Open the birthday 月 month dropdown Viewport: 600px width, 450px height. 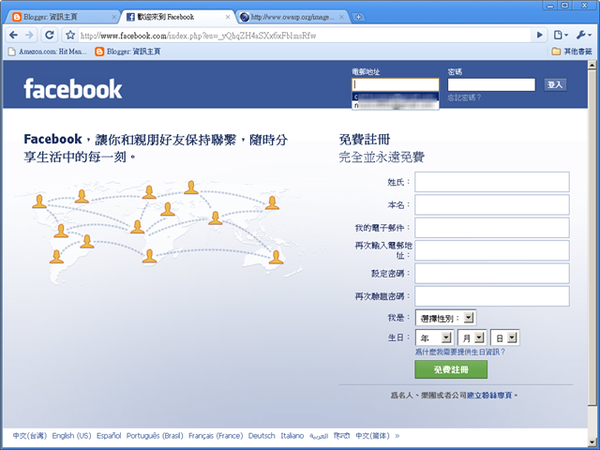[x=472, y=338]
